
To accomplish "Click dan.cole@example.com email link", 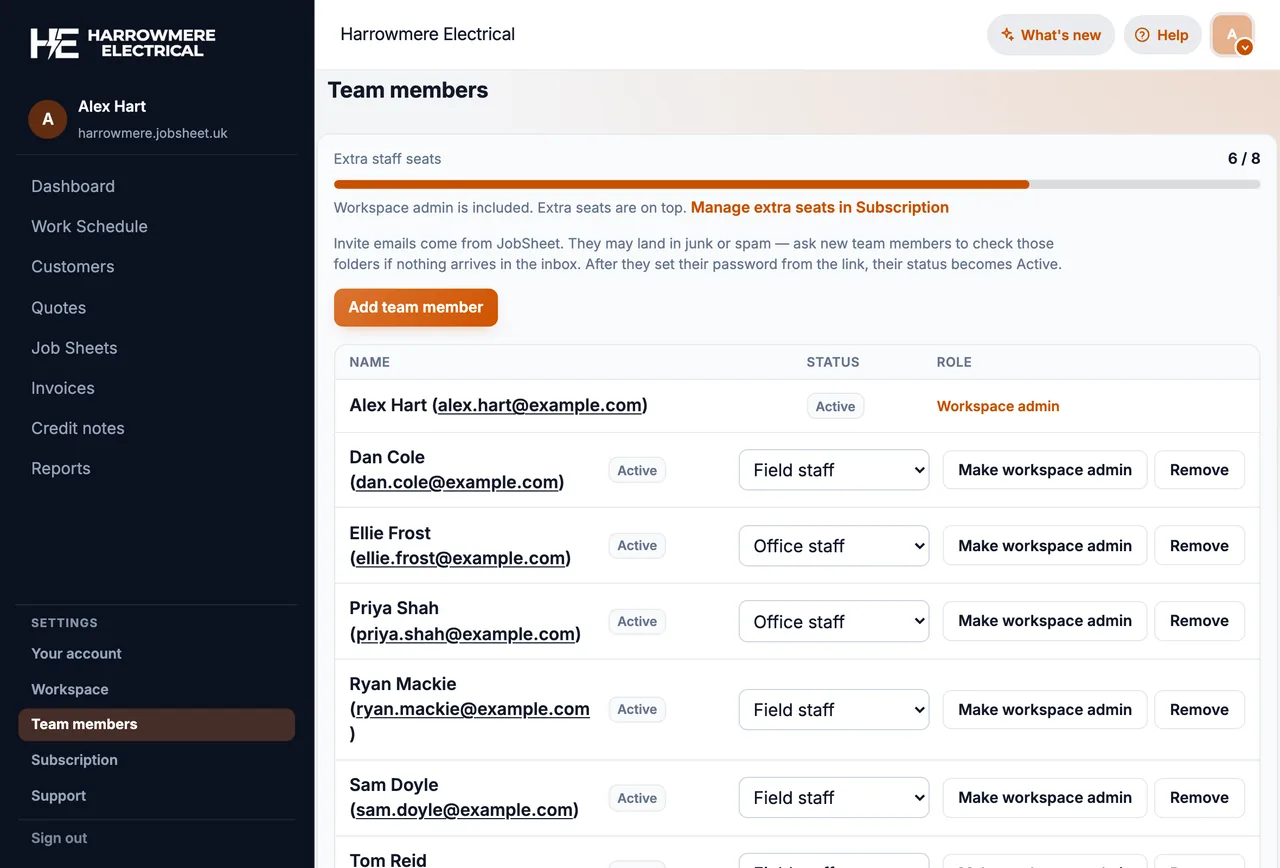I will click(457, 482).
